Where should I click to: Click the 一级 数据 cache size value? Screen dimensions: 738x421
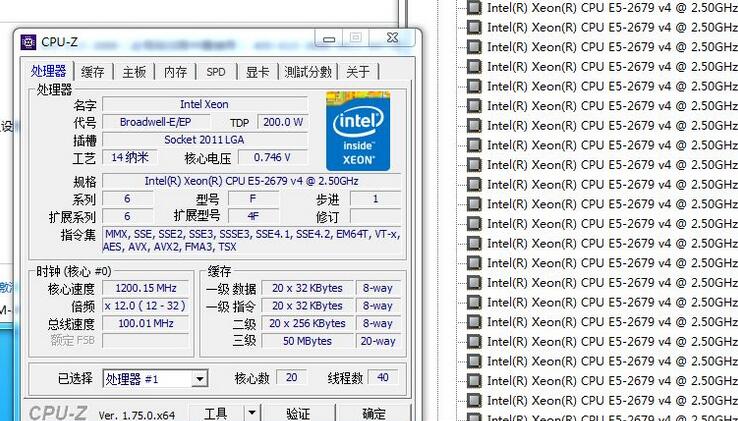(307, 288)
